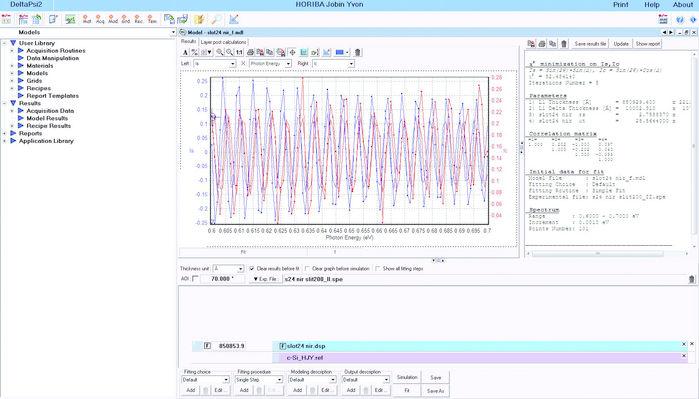Select the Materials tree item
The width and height of the screenshot is (699, 399).
tap(40, 66)
